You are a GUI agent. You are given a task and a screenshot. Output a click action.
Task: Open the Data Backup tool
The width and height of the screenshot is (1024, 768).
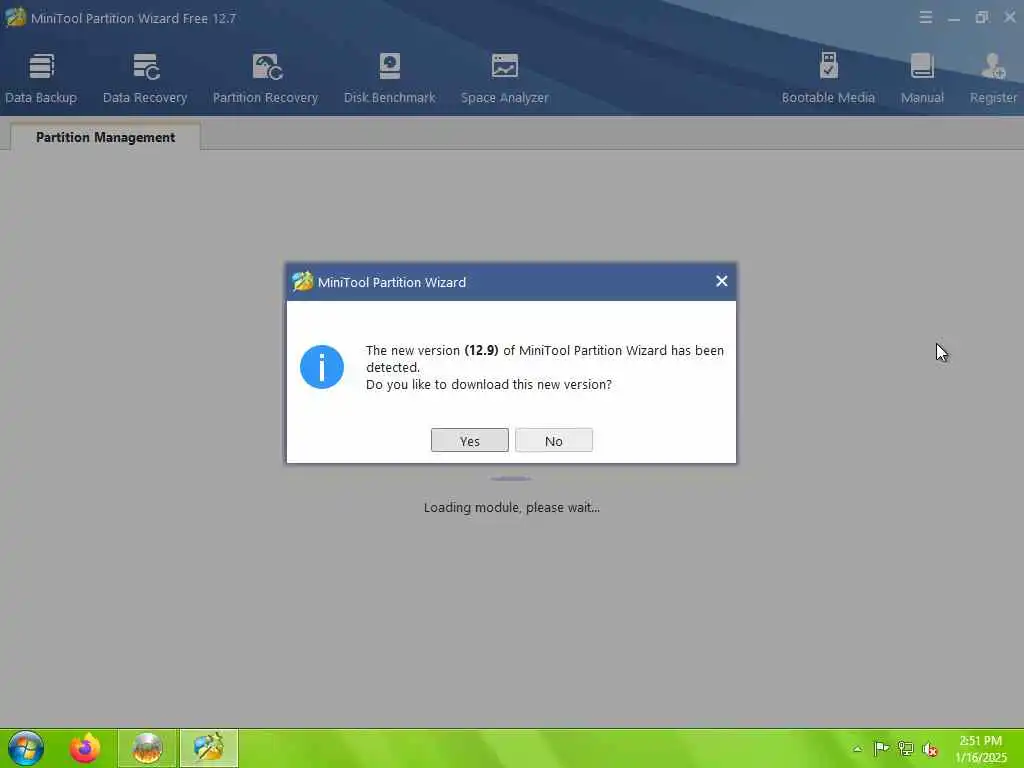41,78
